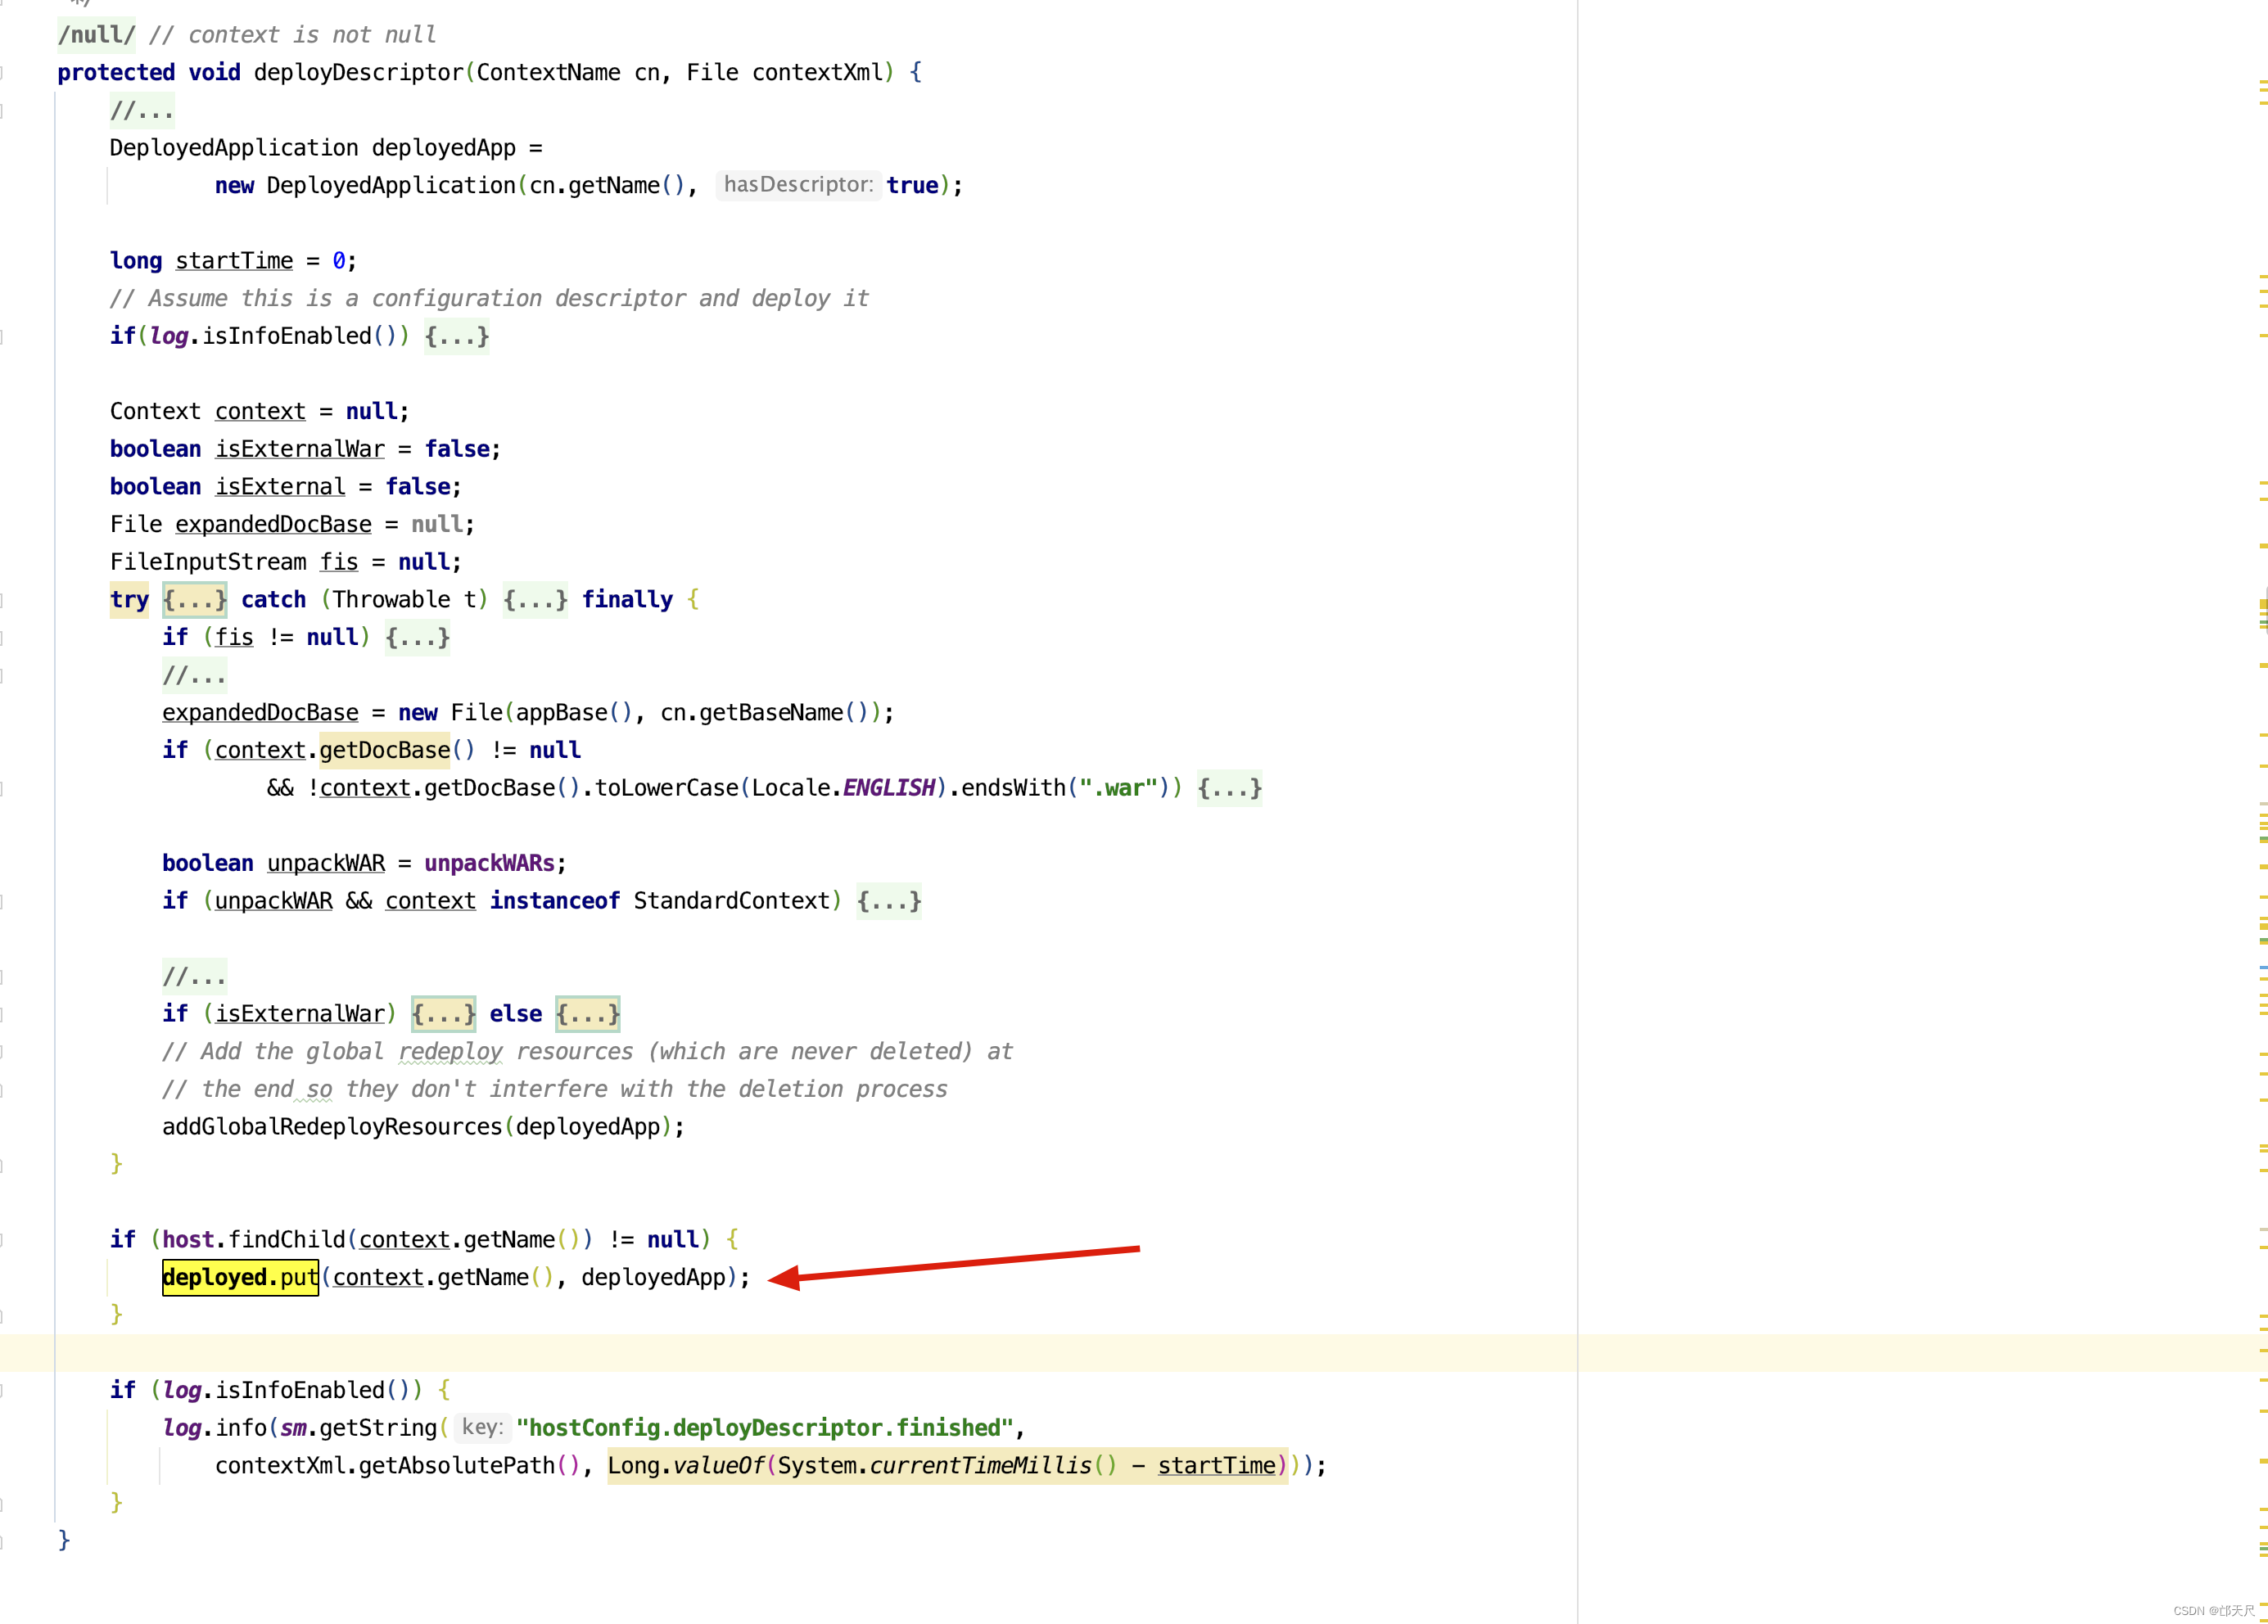Click the ContextName cn parameter
Screen dimensions: 2268x1624
tap(568, 73)
